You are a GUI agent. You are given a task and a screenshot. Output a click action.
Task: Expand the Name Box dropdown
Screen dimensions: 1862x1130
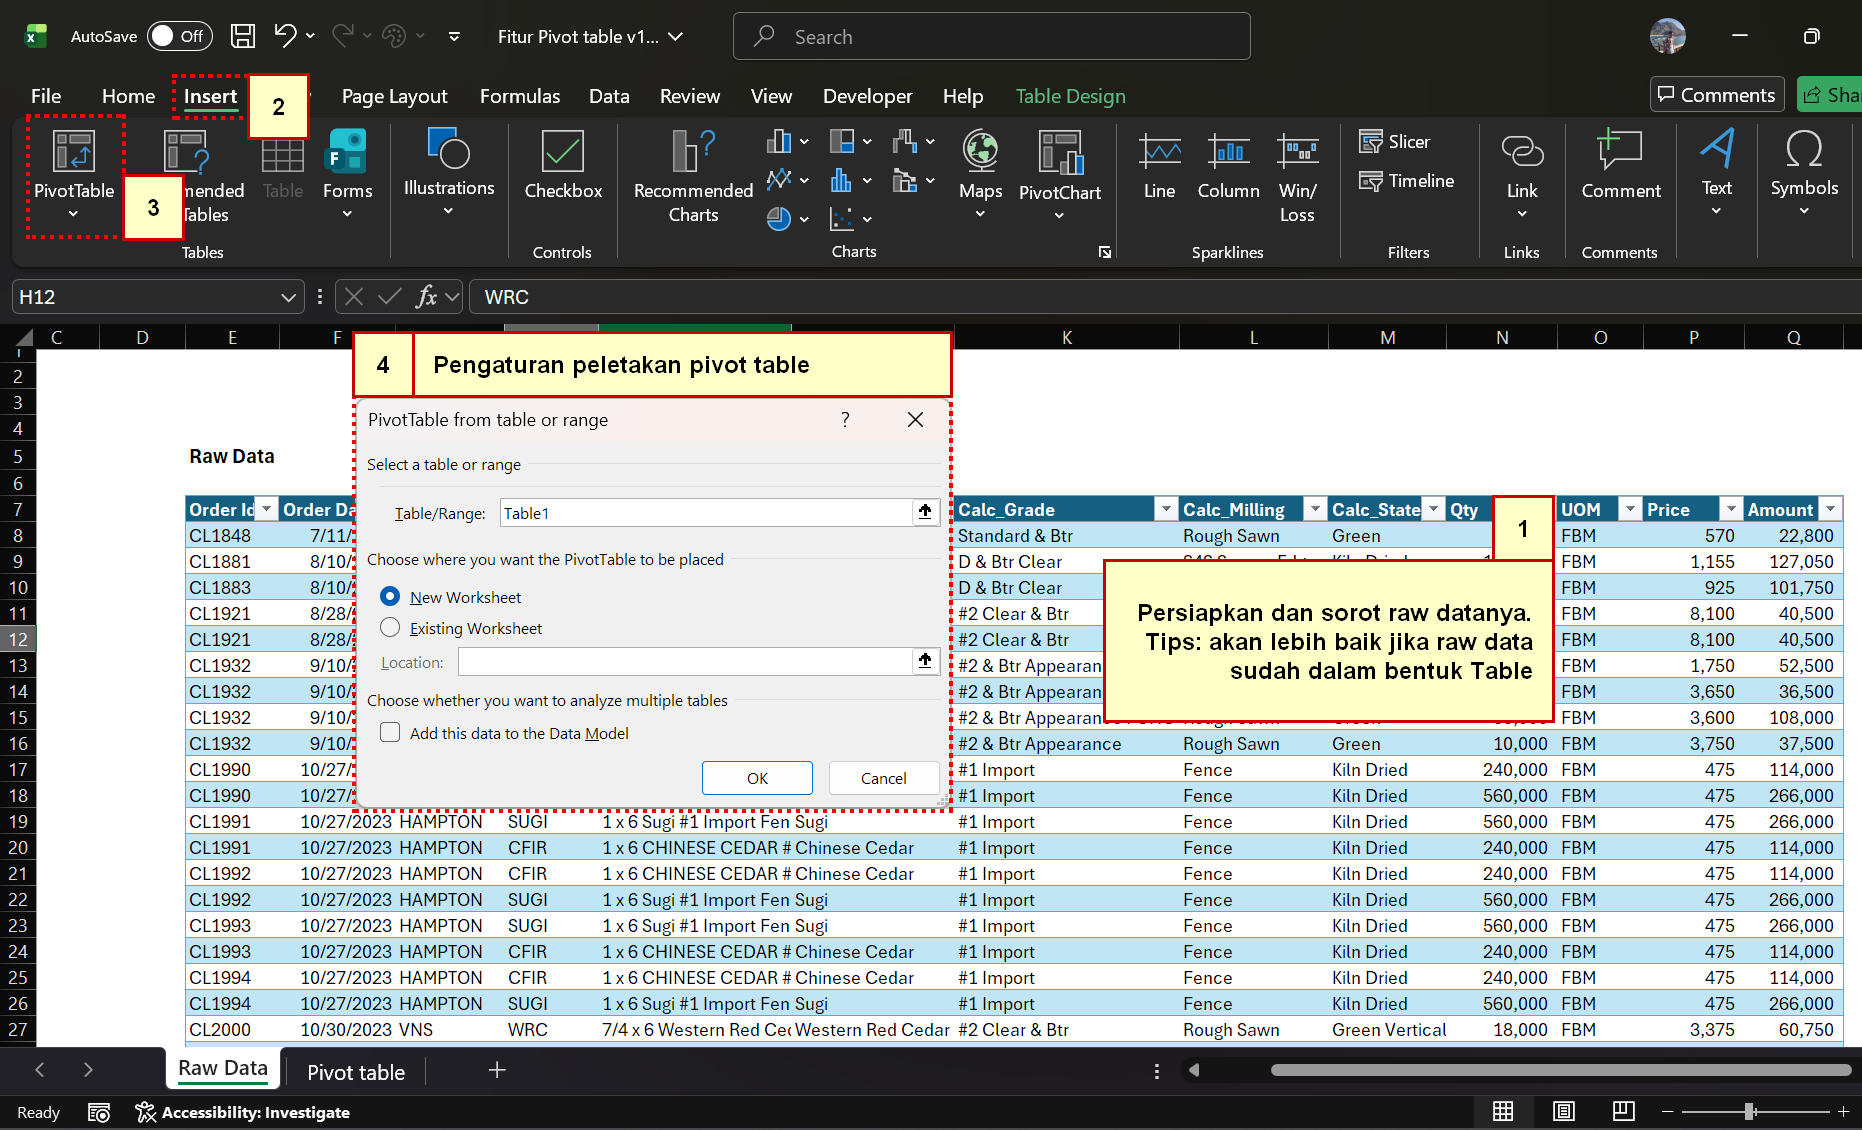288,296
